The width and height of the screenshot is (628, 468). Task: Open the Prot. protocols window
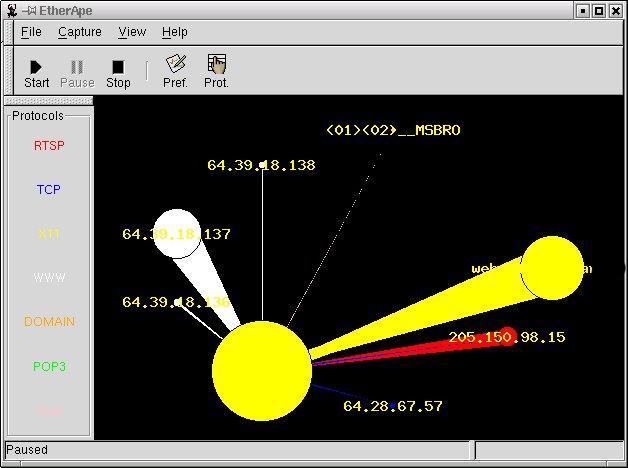(216, 72)
